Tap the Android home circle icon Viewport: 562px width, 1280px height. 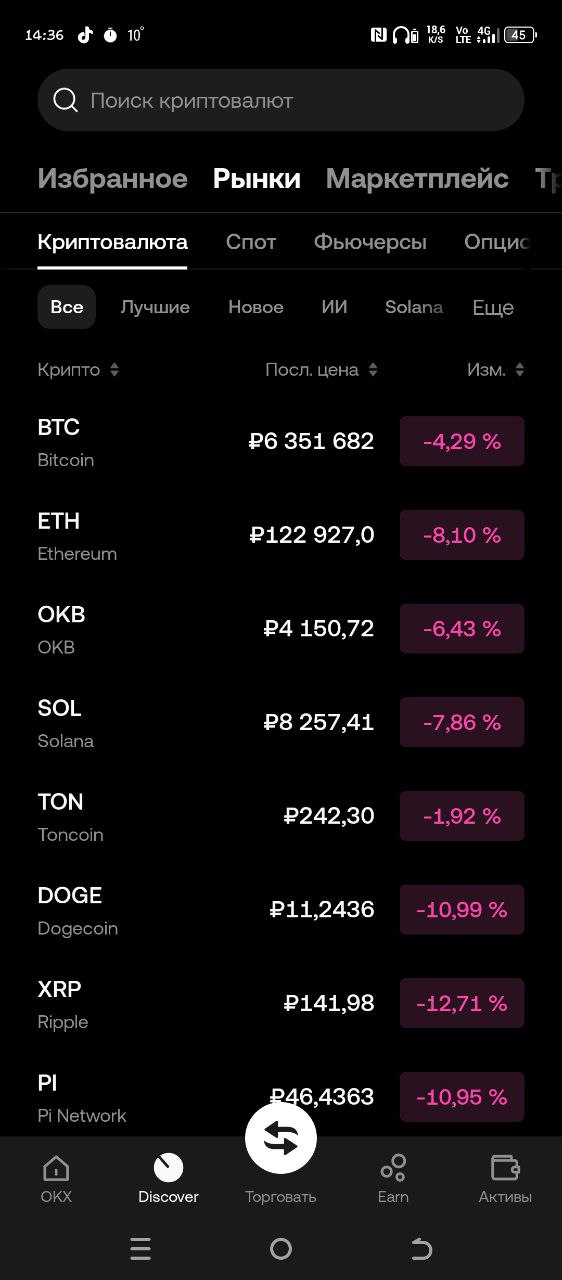pyautogui.click(x=281, y=1248)
